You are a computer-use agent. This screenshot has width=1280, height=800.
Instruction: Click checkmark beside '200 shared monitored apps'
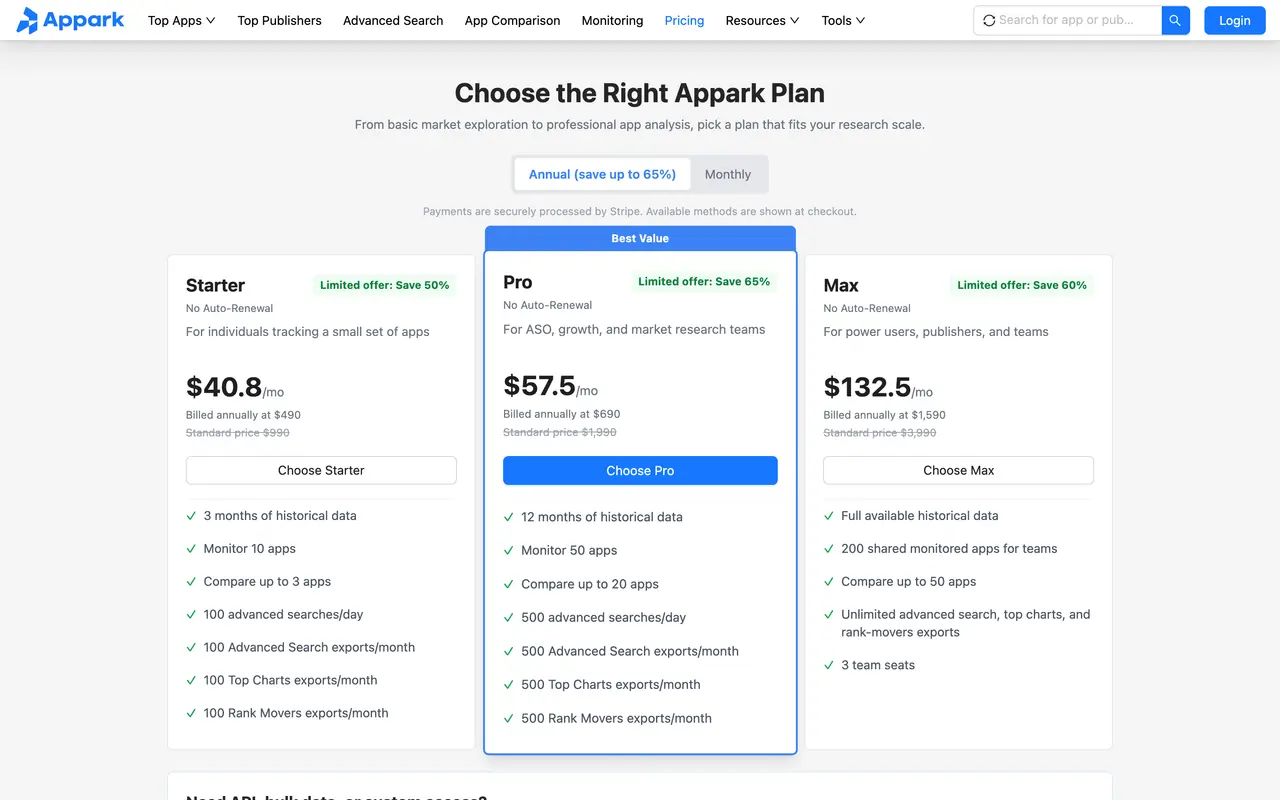pyautogui.click(x=829, y=549)
